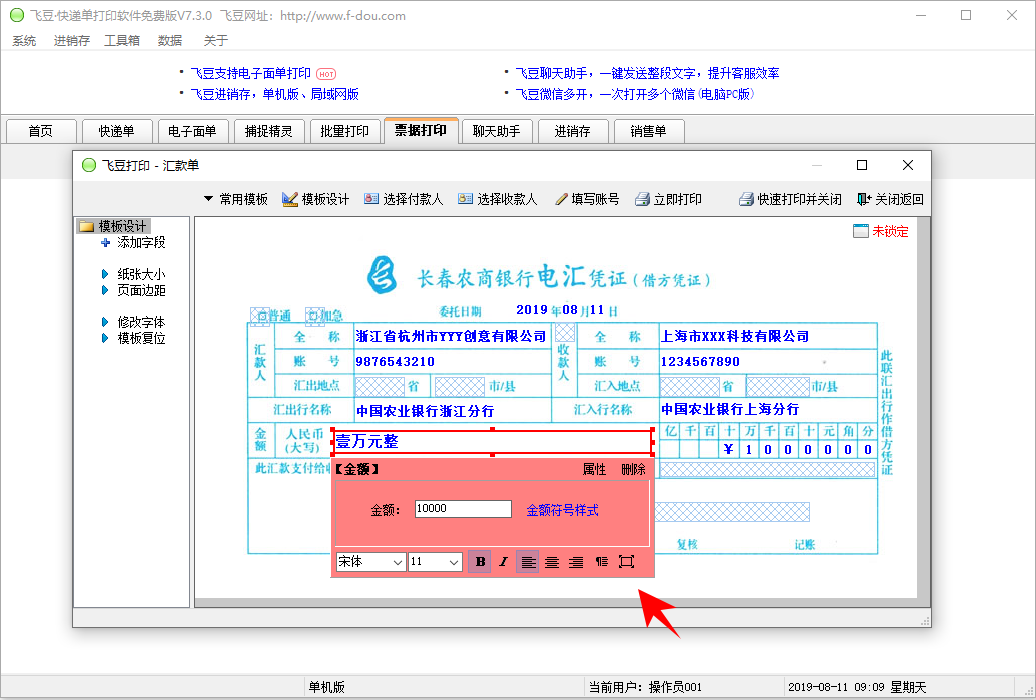Click the 立即打印 printer icon

(x=642, y=199)
